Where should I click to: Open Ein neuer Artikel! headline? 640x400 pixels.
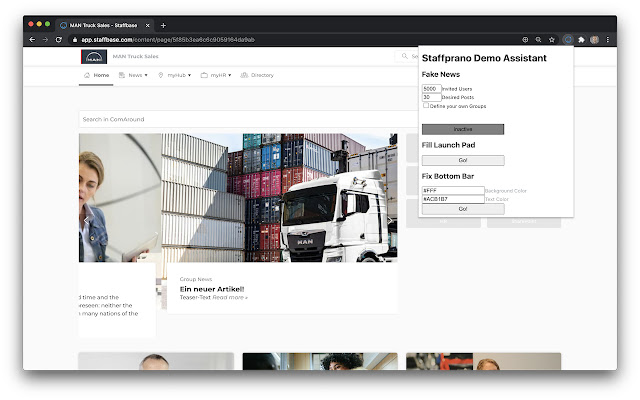point(212,289)
